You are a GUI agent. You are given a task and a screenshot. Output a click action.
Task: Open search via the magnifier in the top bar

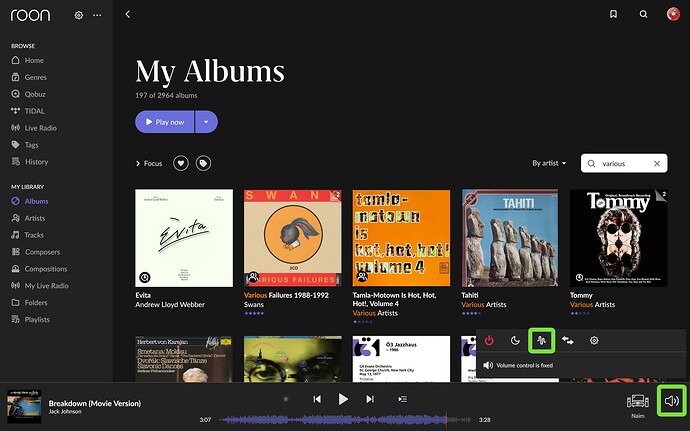point(643,15)
